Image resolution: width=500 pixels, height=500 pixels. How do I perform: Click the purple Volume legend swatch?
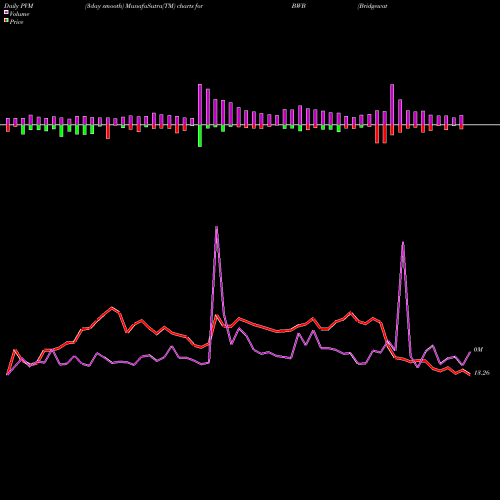pos(6,12)
